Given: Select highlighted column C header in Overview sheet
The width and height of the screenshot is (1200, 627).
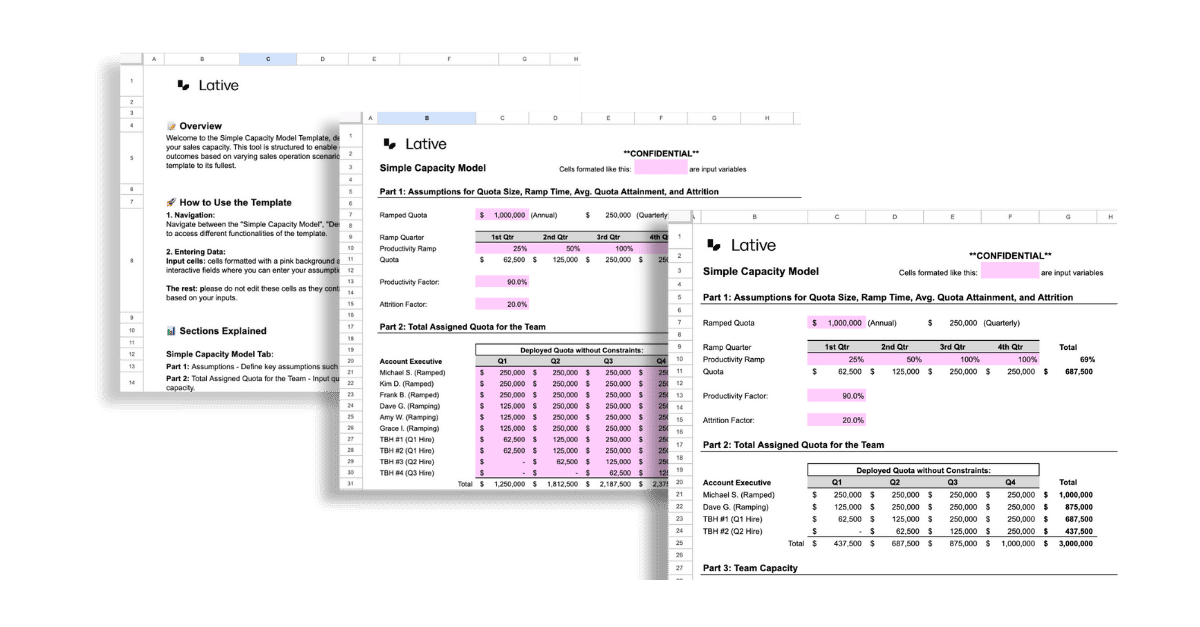Looking at the screenshot, I should (x=267, y=59).
